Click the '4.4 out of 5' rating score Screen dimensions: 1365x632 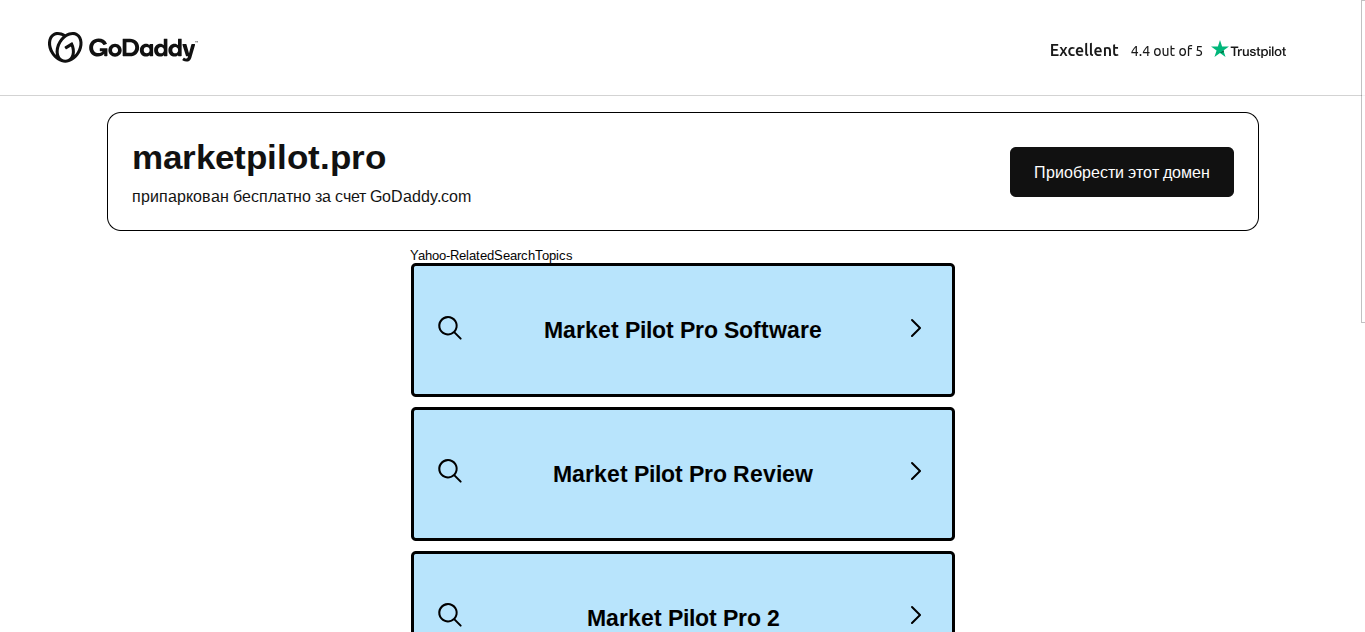[x=1167, y=51]
